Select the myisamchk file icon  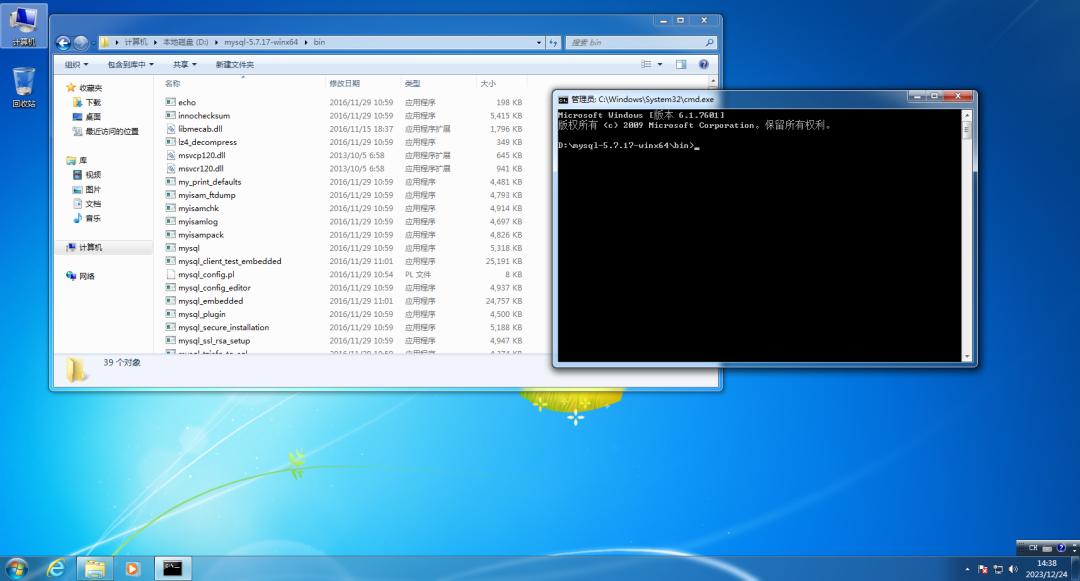(170, 208)
